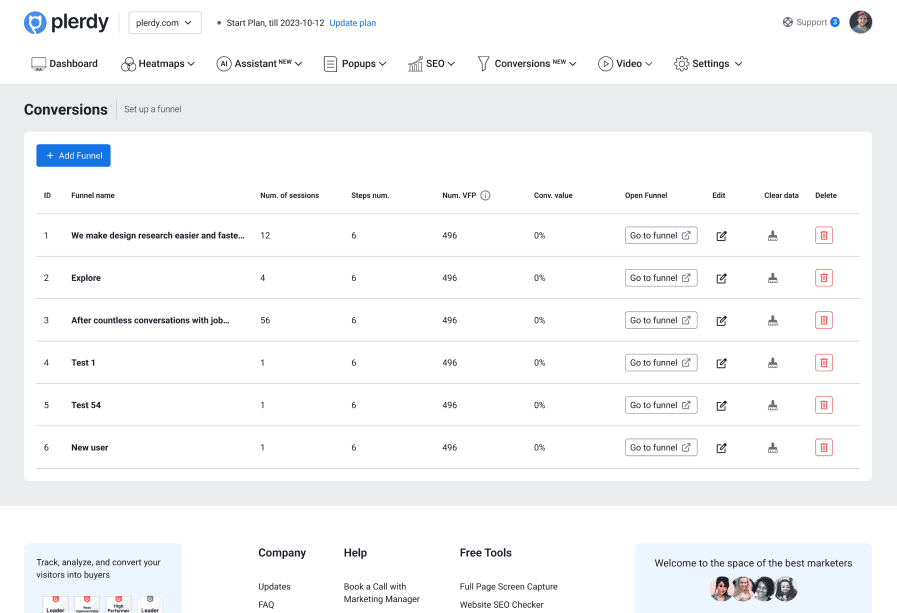The width and height of the screenshot is (897, 613).
Task: Click the info icon next to Num. VFP
Action: (486, 195)
